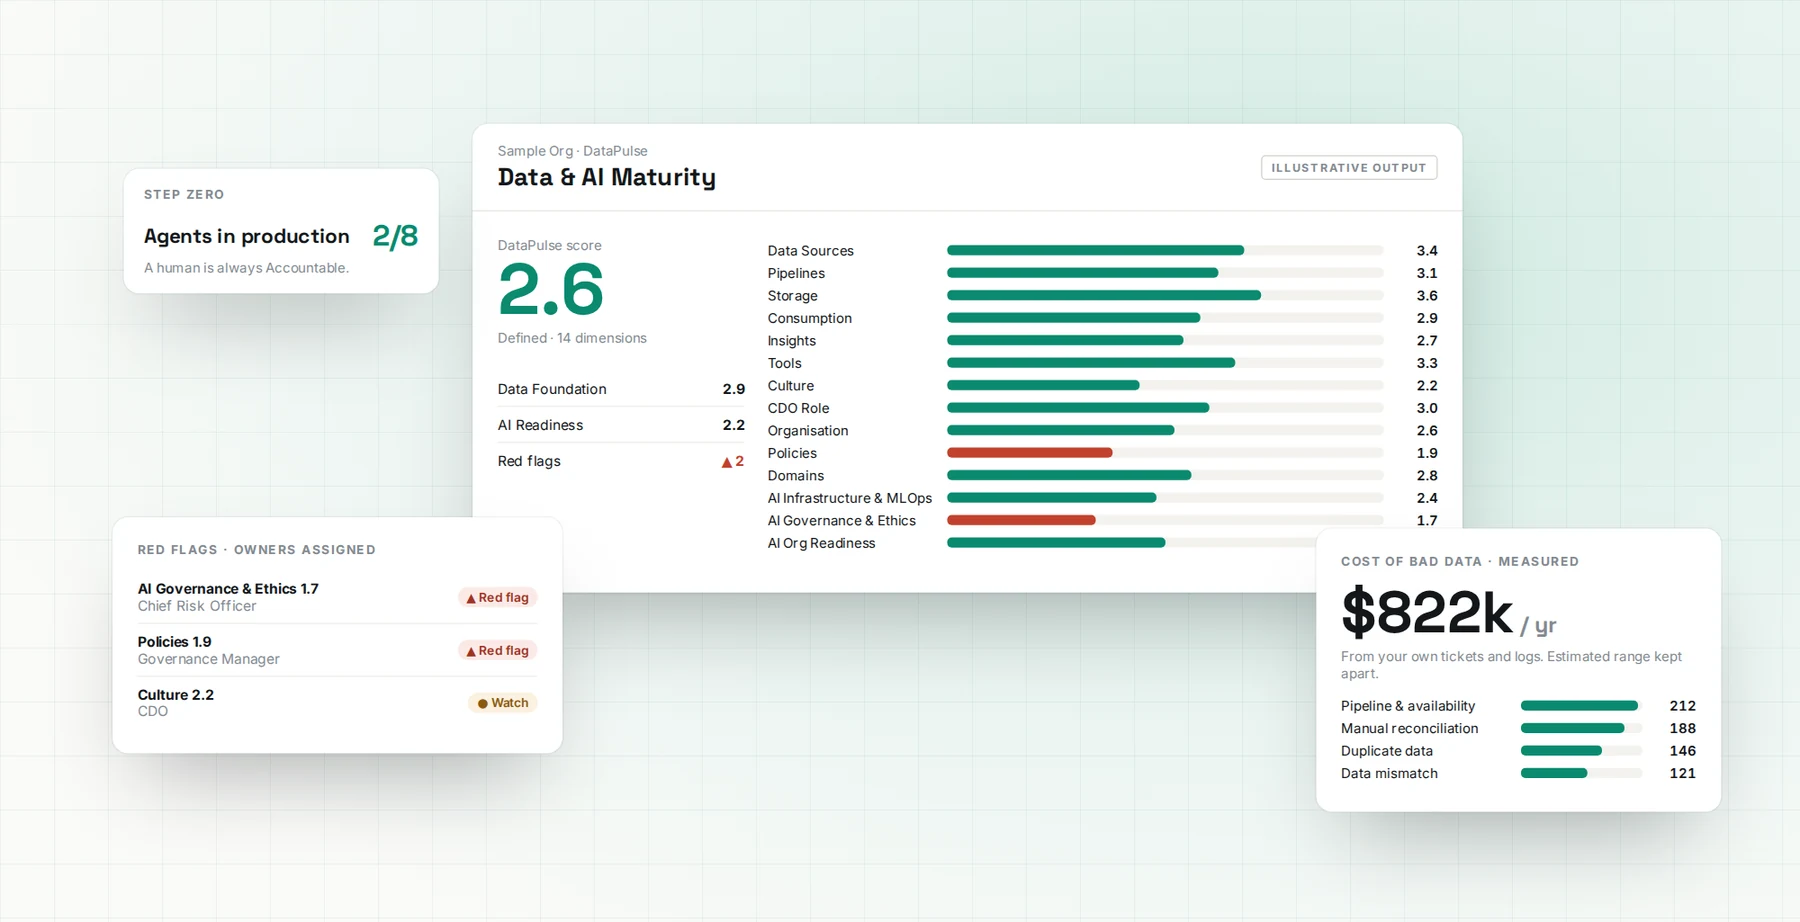Click the AI Org Readiness label
This screenshot has height=922, width=1800.
click(822, 543)
